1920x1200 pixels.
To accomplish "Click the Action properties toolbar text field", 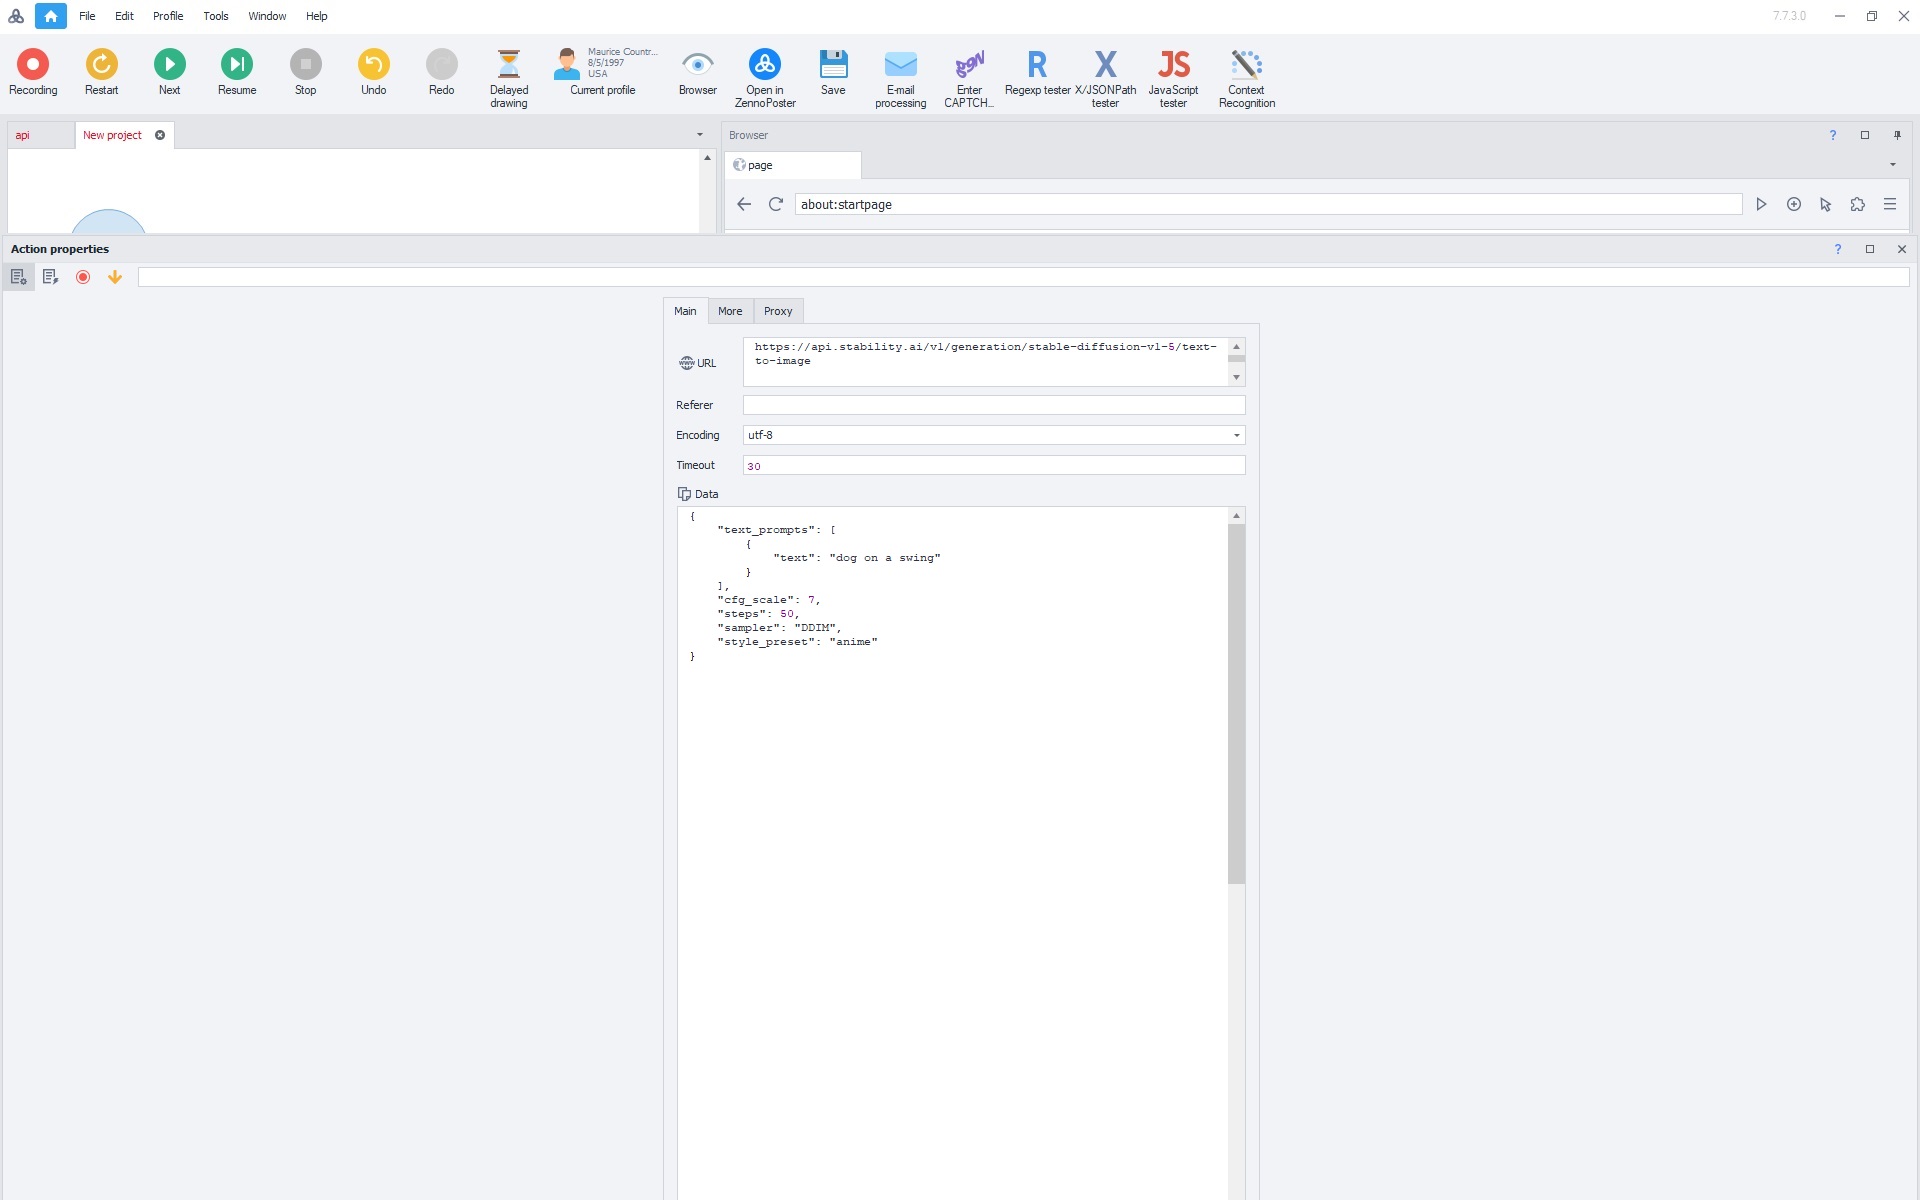I will 1023,277.
